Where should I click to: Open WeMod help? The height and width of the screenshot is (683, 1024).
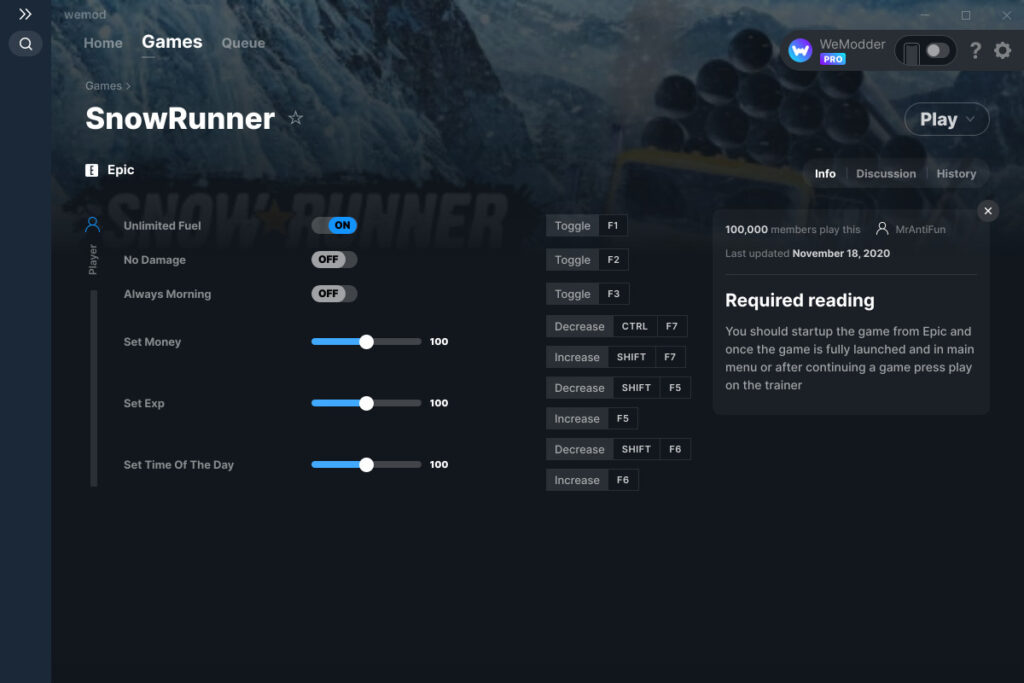click(975, 50)
